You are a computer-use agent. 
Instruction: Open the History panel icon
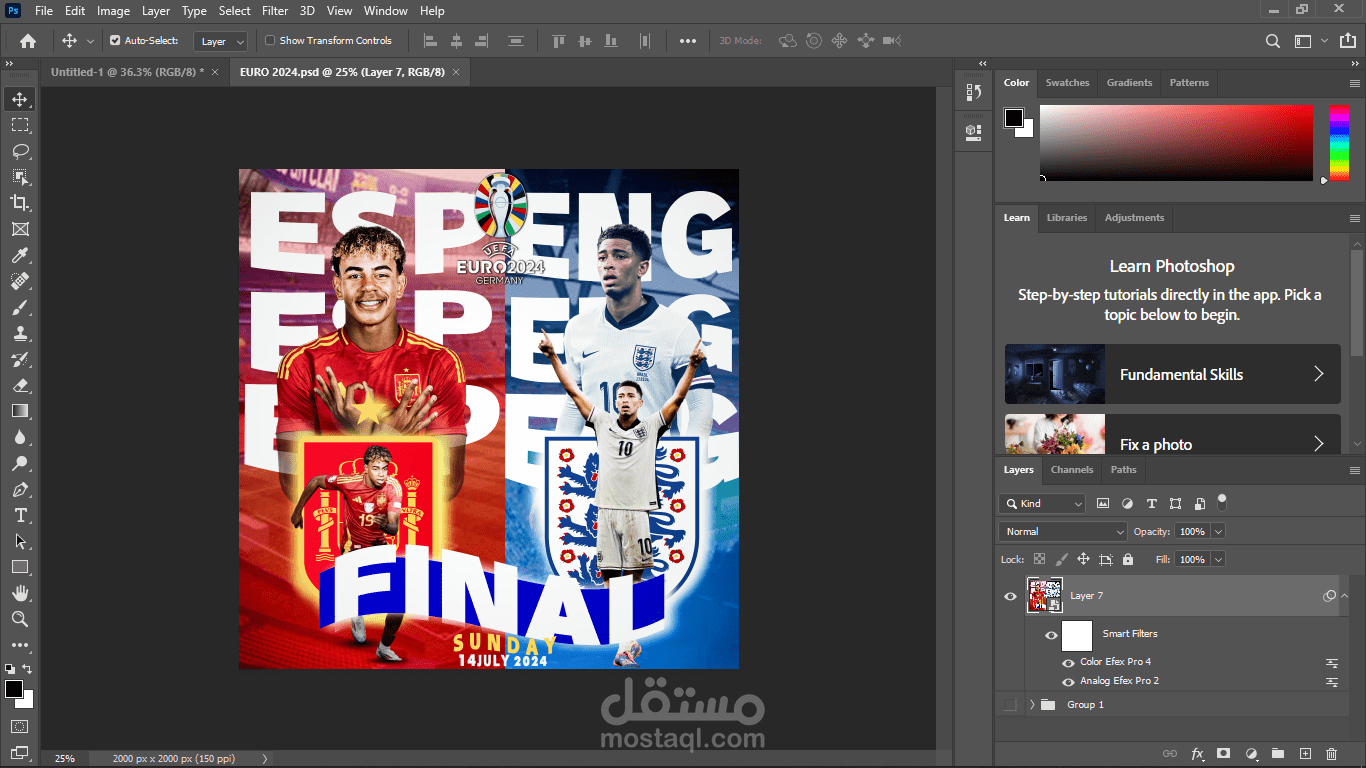(x=974, y=92)
